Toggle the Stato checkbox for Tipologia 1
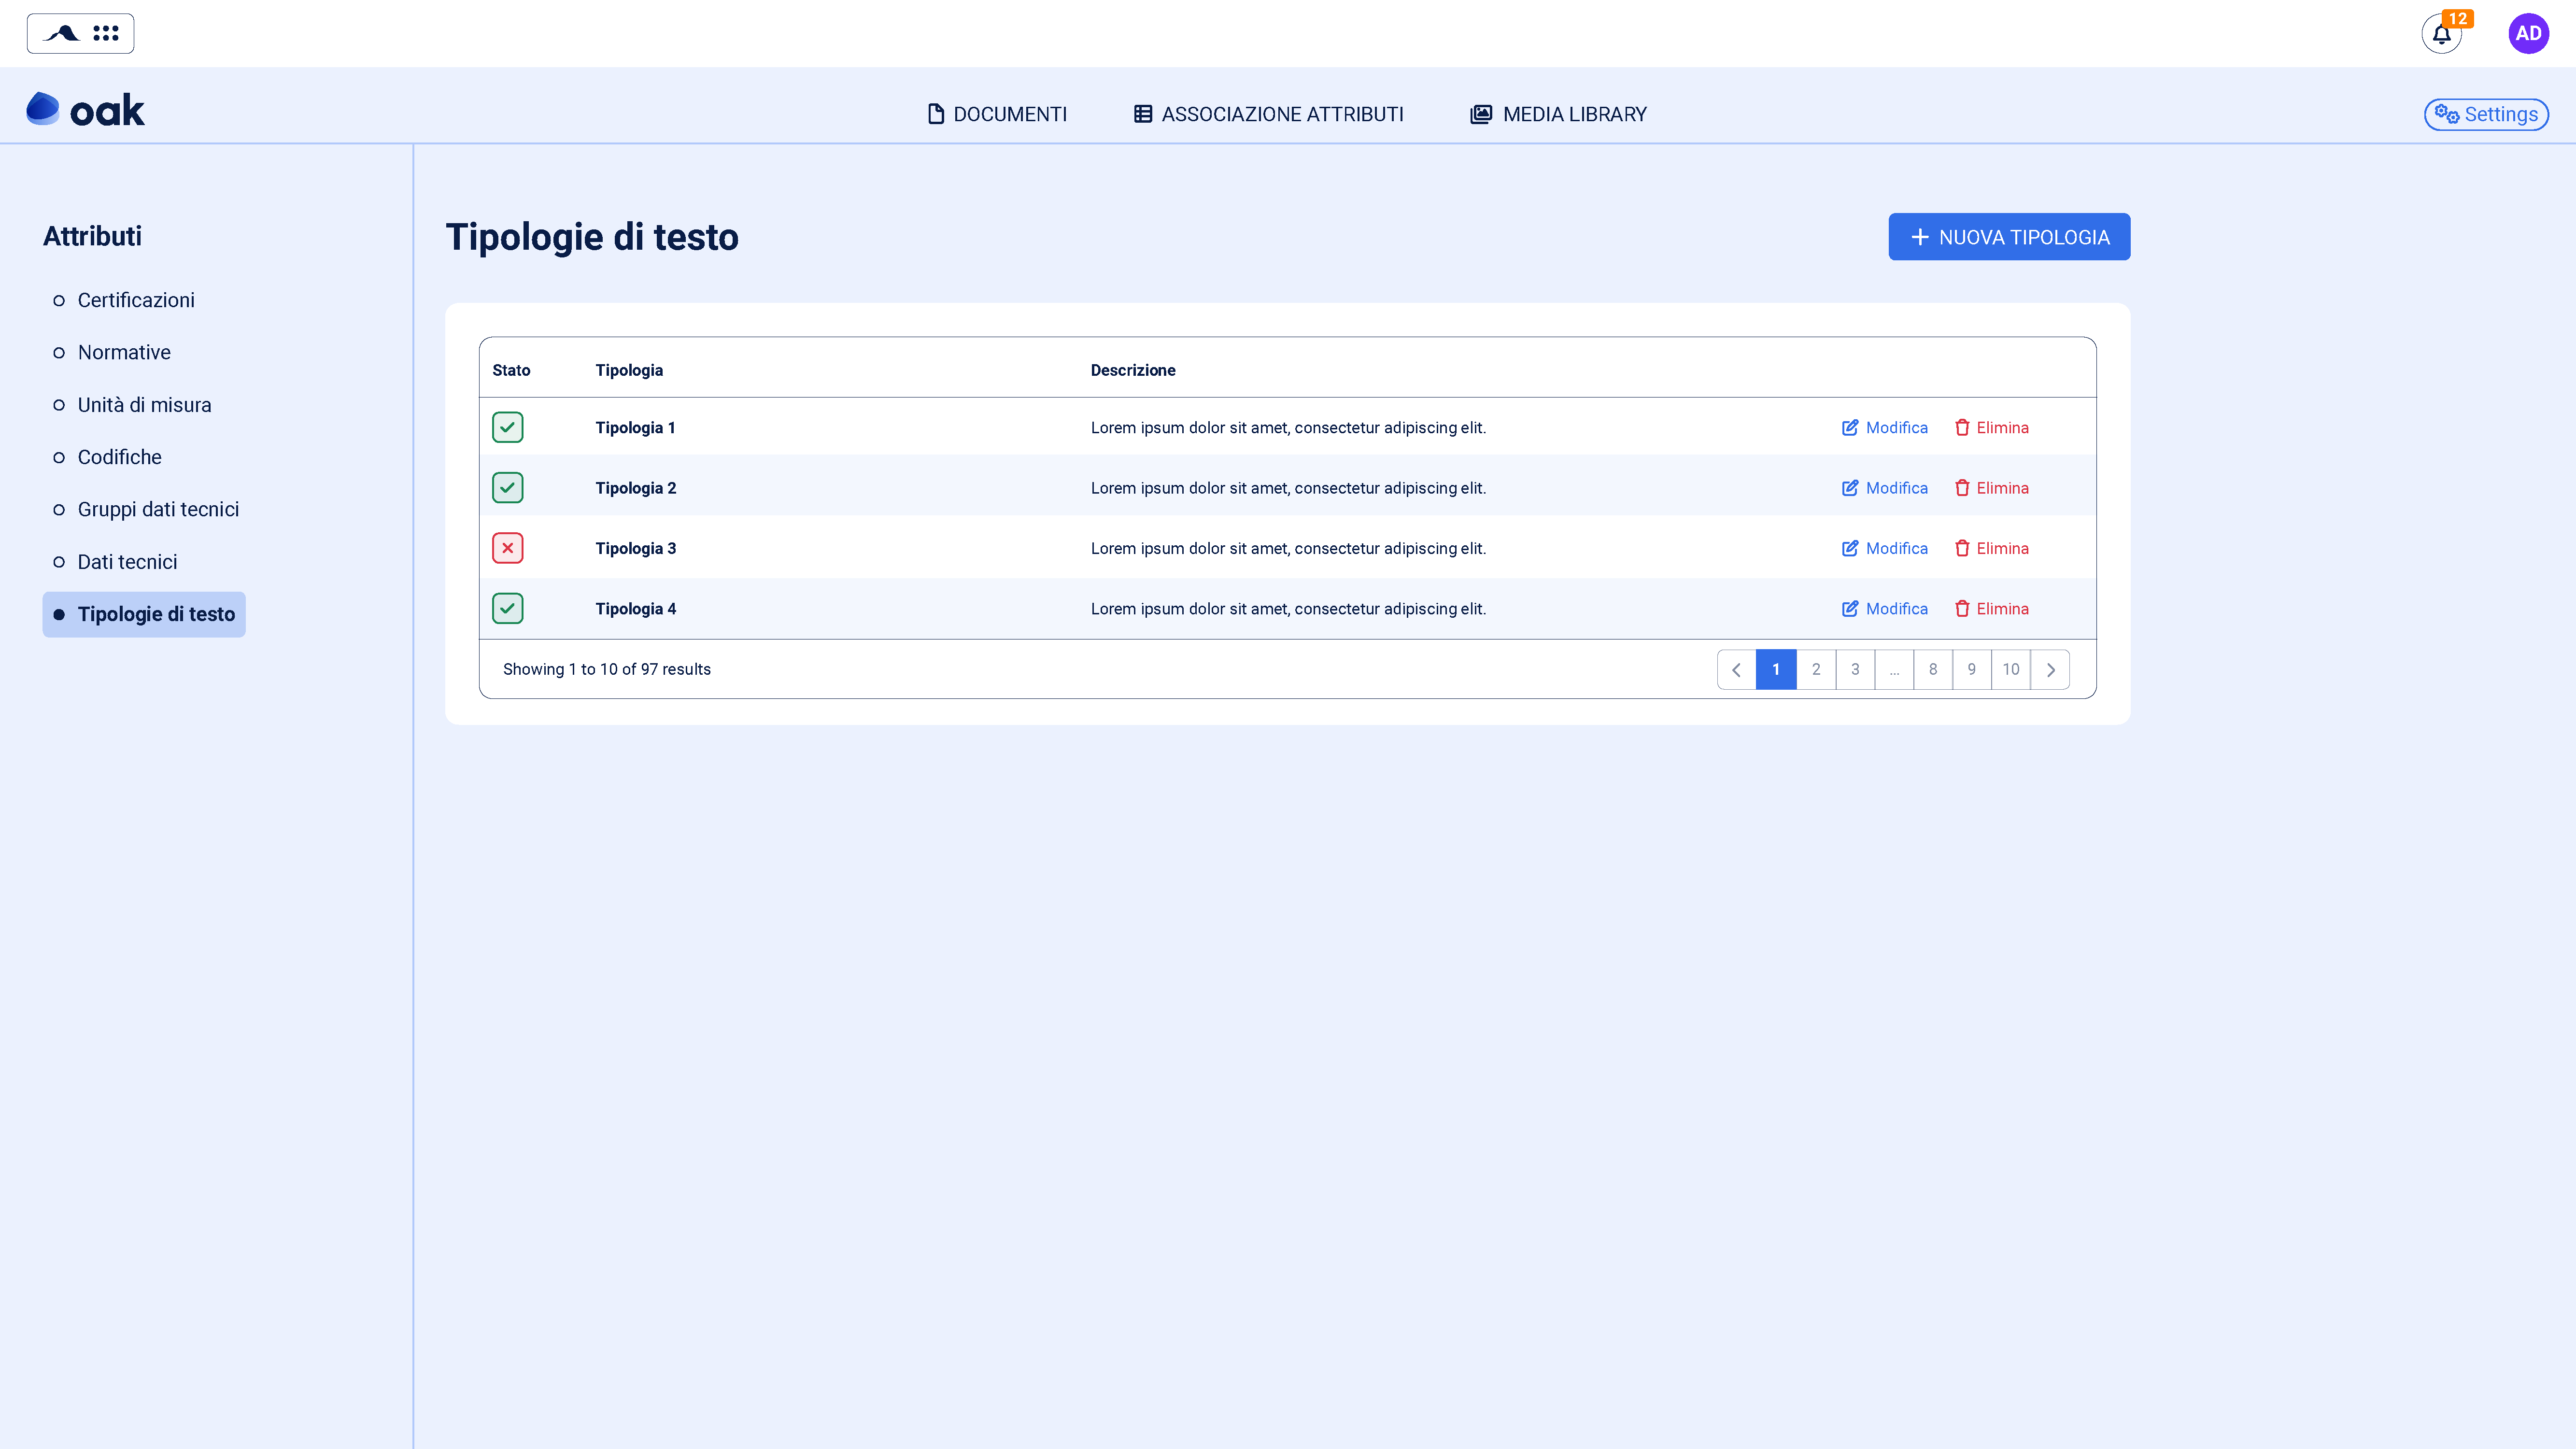This screenshot has width=2576, height=1449. 508,427
